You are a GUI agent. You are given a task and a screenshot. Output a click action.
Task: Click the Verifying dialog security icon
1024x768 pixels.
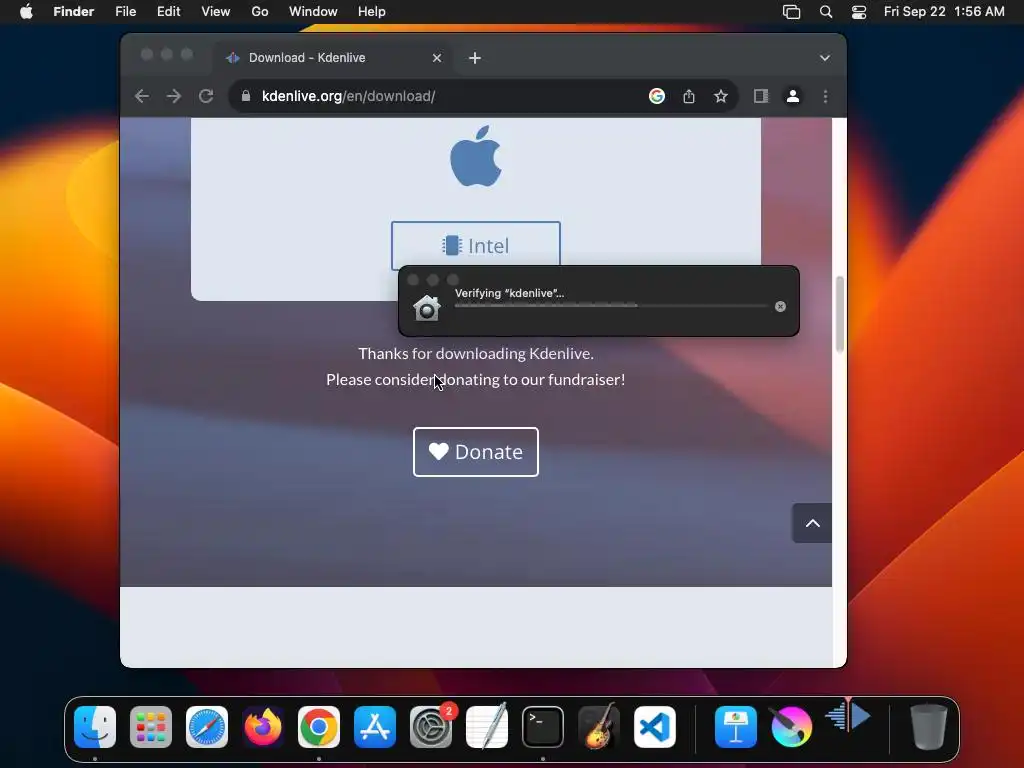click(x=426, y=308)
